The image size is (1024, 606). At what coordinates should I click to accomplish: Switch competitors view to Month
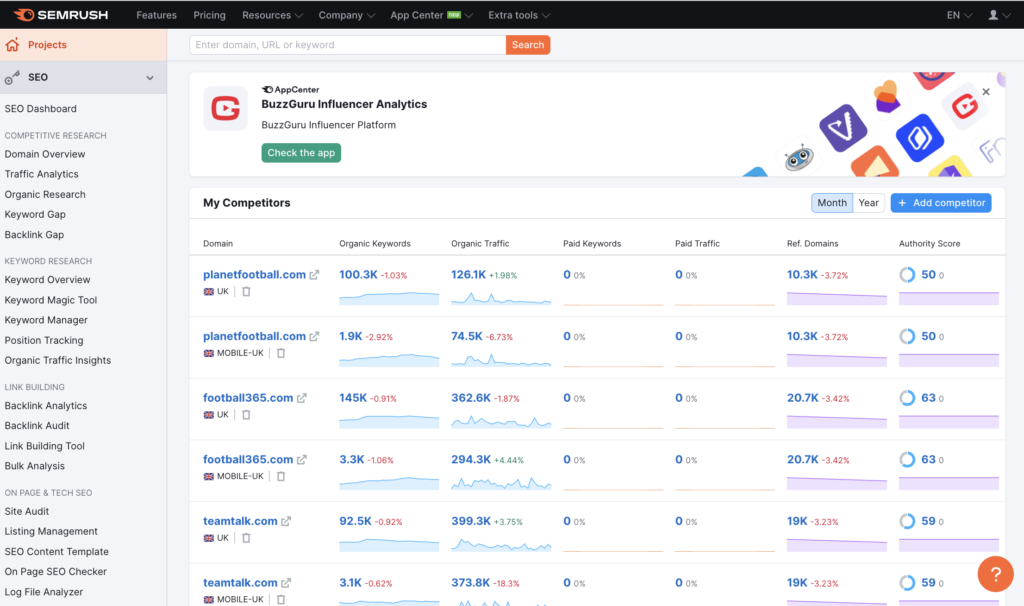[832, 202]
